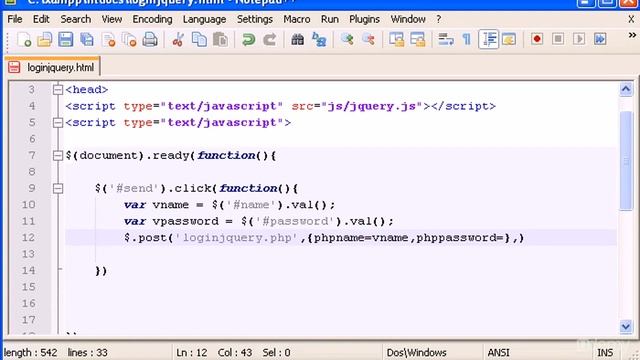Undo last edit with green arrow
The image size is (640, 360).
248,40
